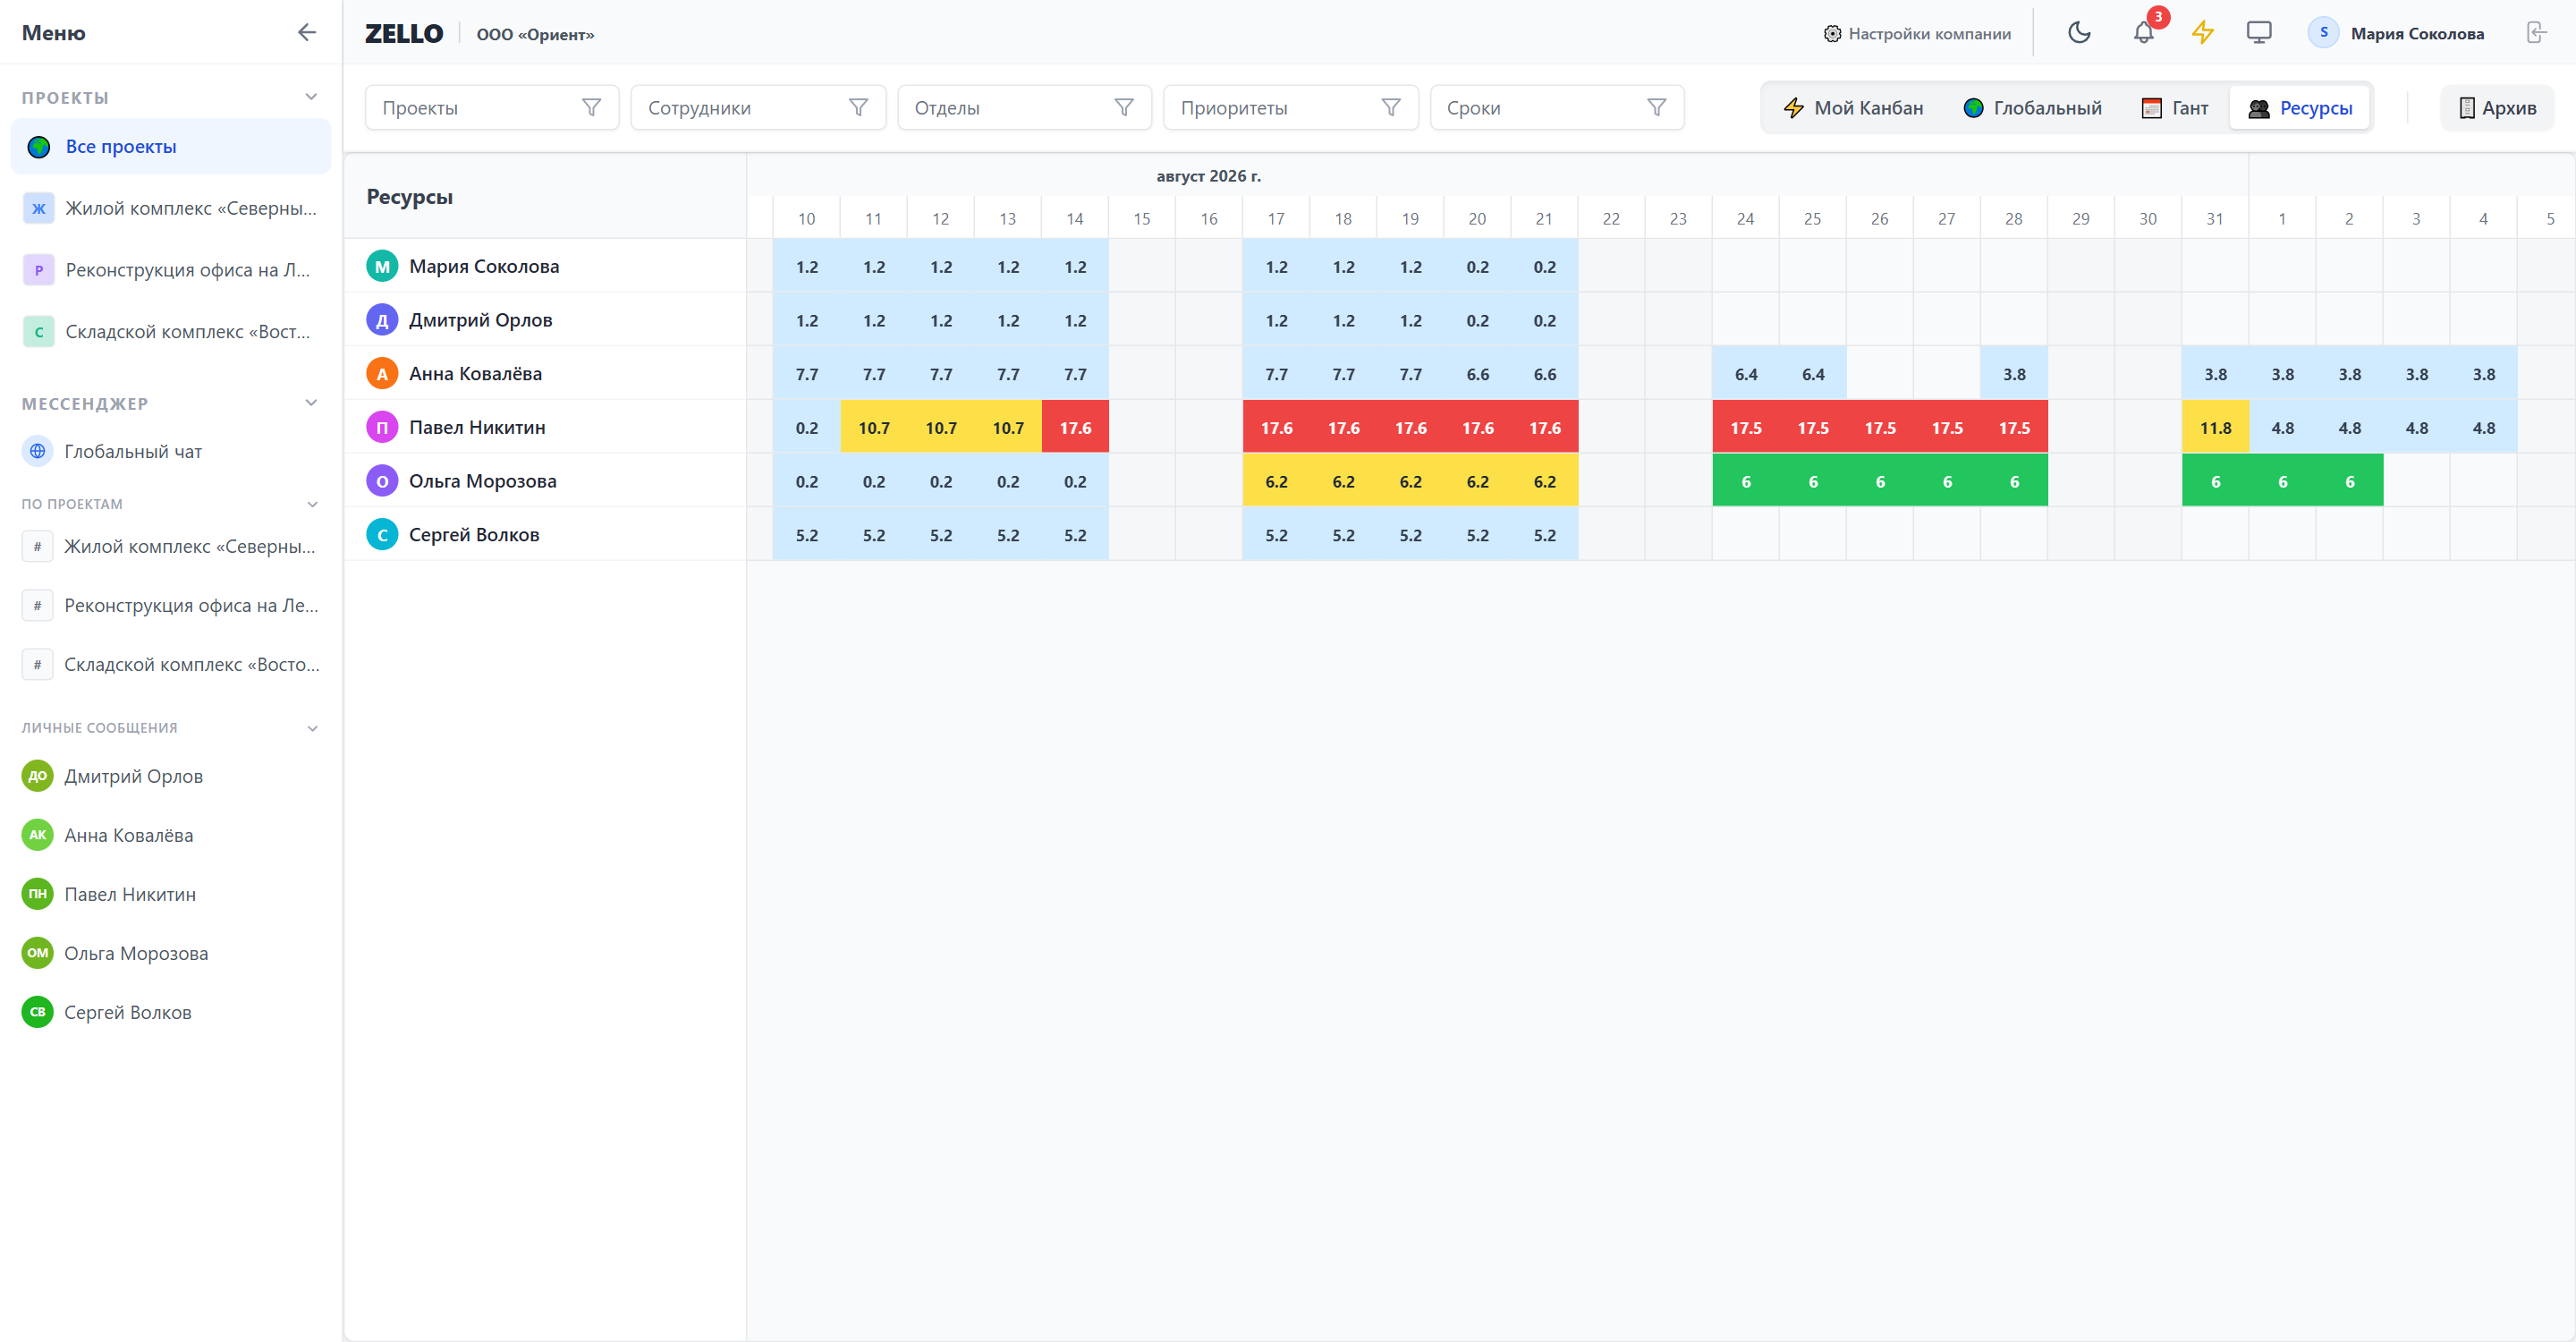The width and height of the screenshot is (2576, 1342).
Task: Open the Archive button
Action: [2497, 108]
